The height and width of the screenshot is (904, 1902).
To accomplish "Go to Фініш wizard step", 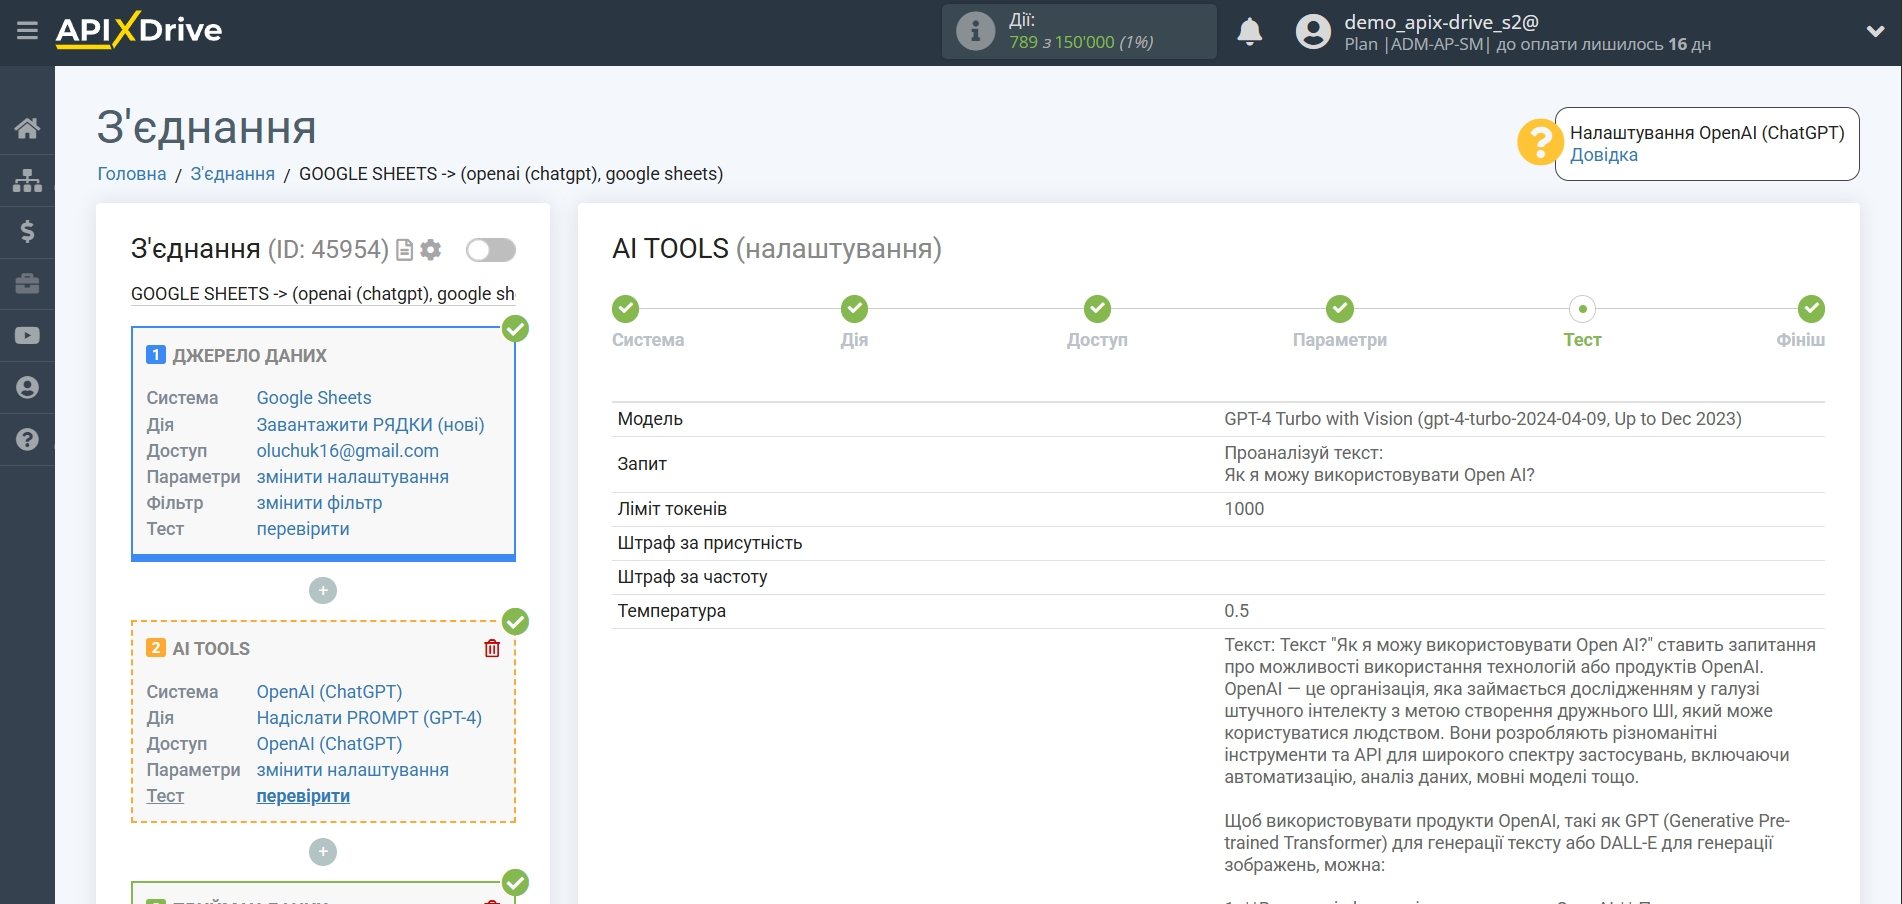I will point(1811,309).
